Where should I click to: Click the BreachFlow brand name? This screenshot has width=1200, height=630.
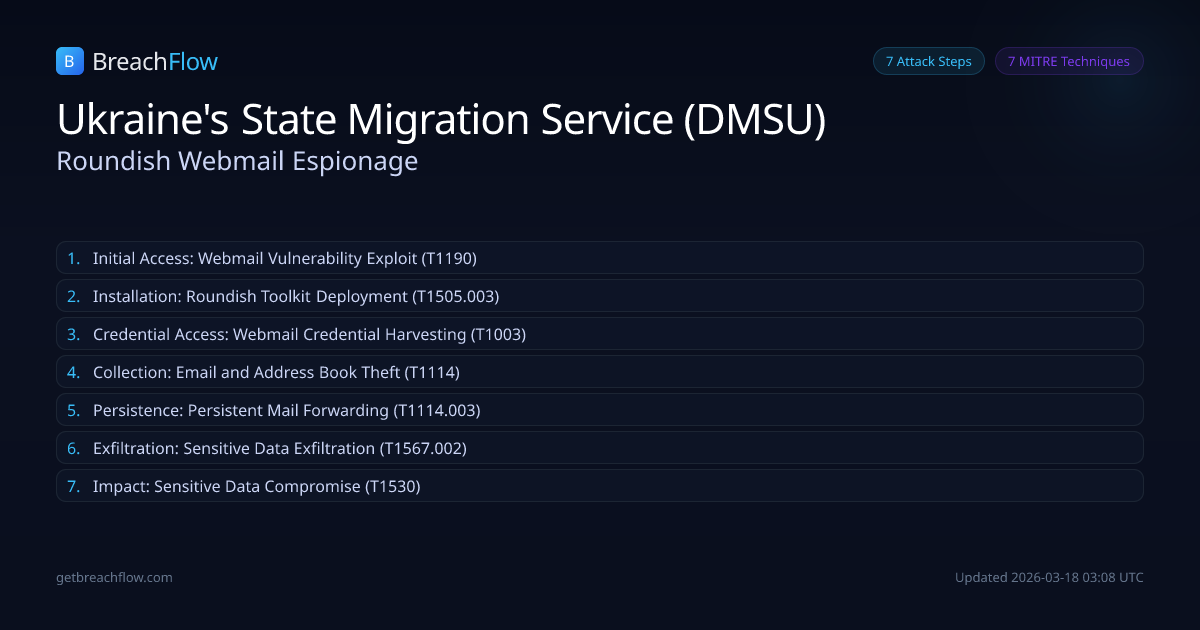point(155,62)
